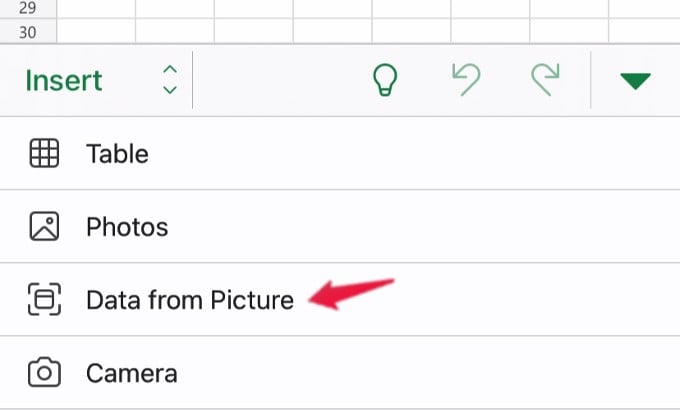Screen dimensions: 680x410
Task: Open the Insert ribbon tab label
Action: click(64, 81)
